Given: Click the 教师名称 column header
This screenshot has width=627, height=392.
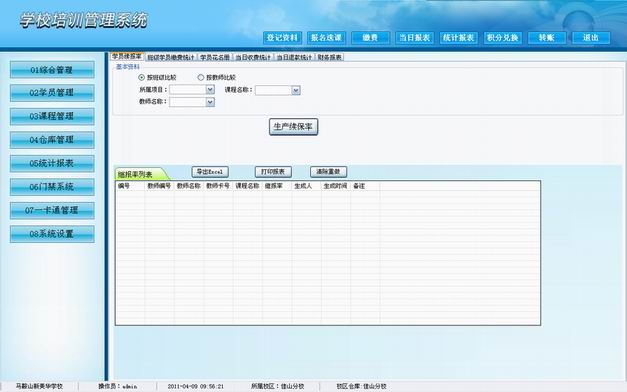Looking at the screenshot, I should coord(189,186).
